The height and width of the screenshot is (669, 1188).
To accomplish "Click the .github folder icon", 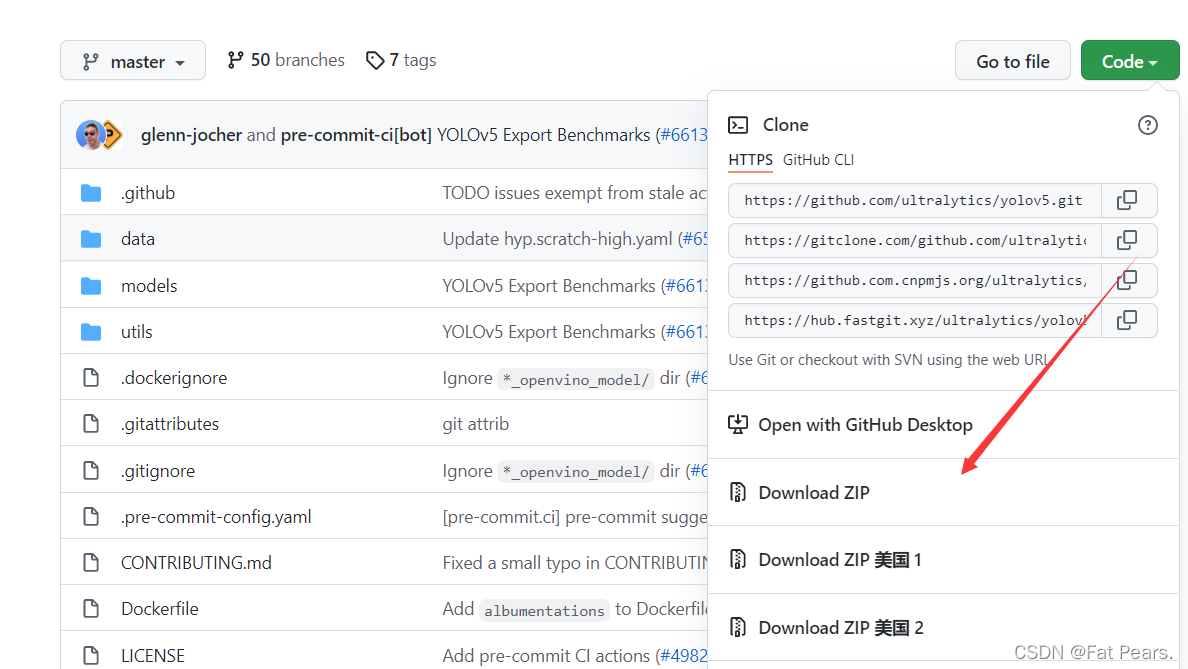I will pos(91,193).
